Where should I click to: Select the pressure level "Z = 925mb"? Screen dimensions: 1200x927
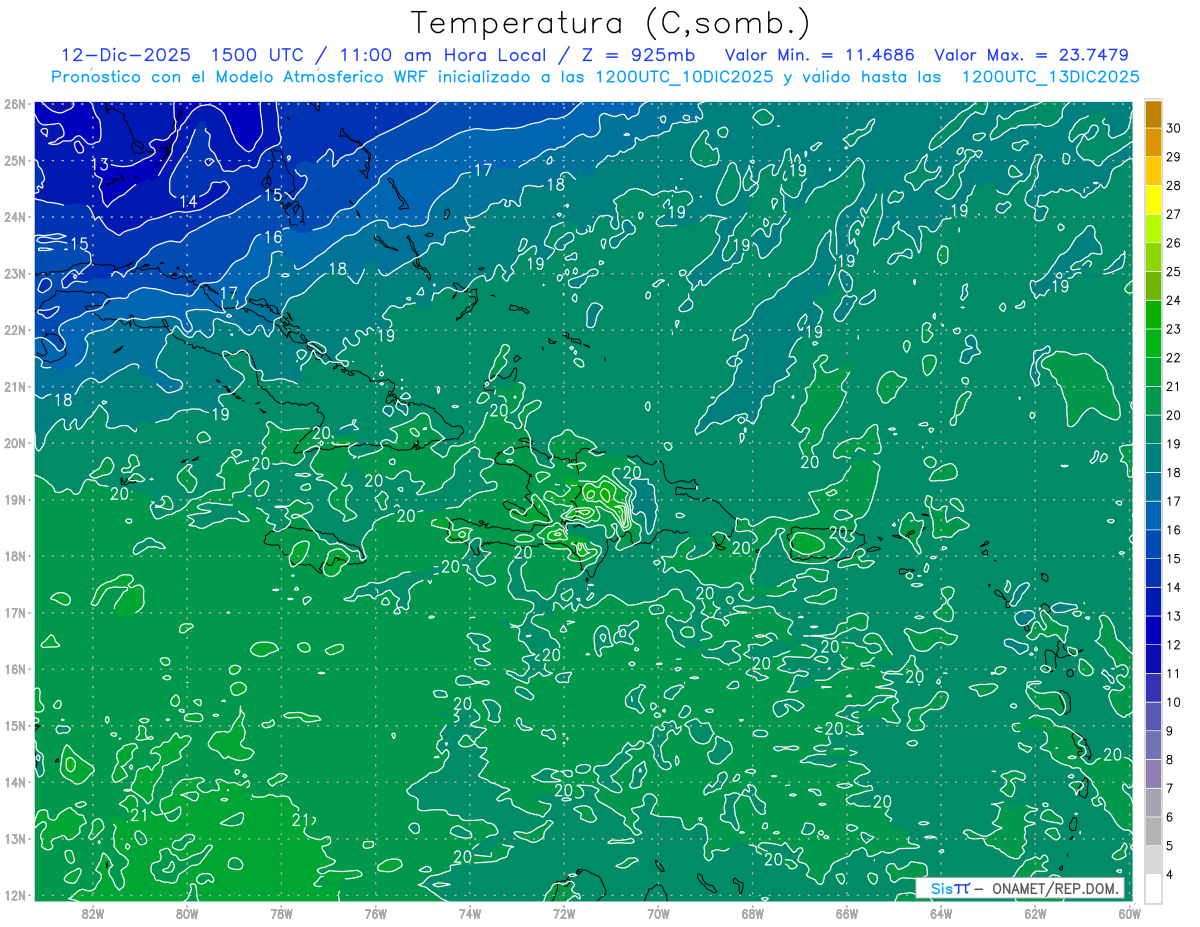click(x=638, y=55)
